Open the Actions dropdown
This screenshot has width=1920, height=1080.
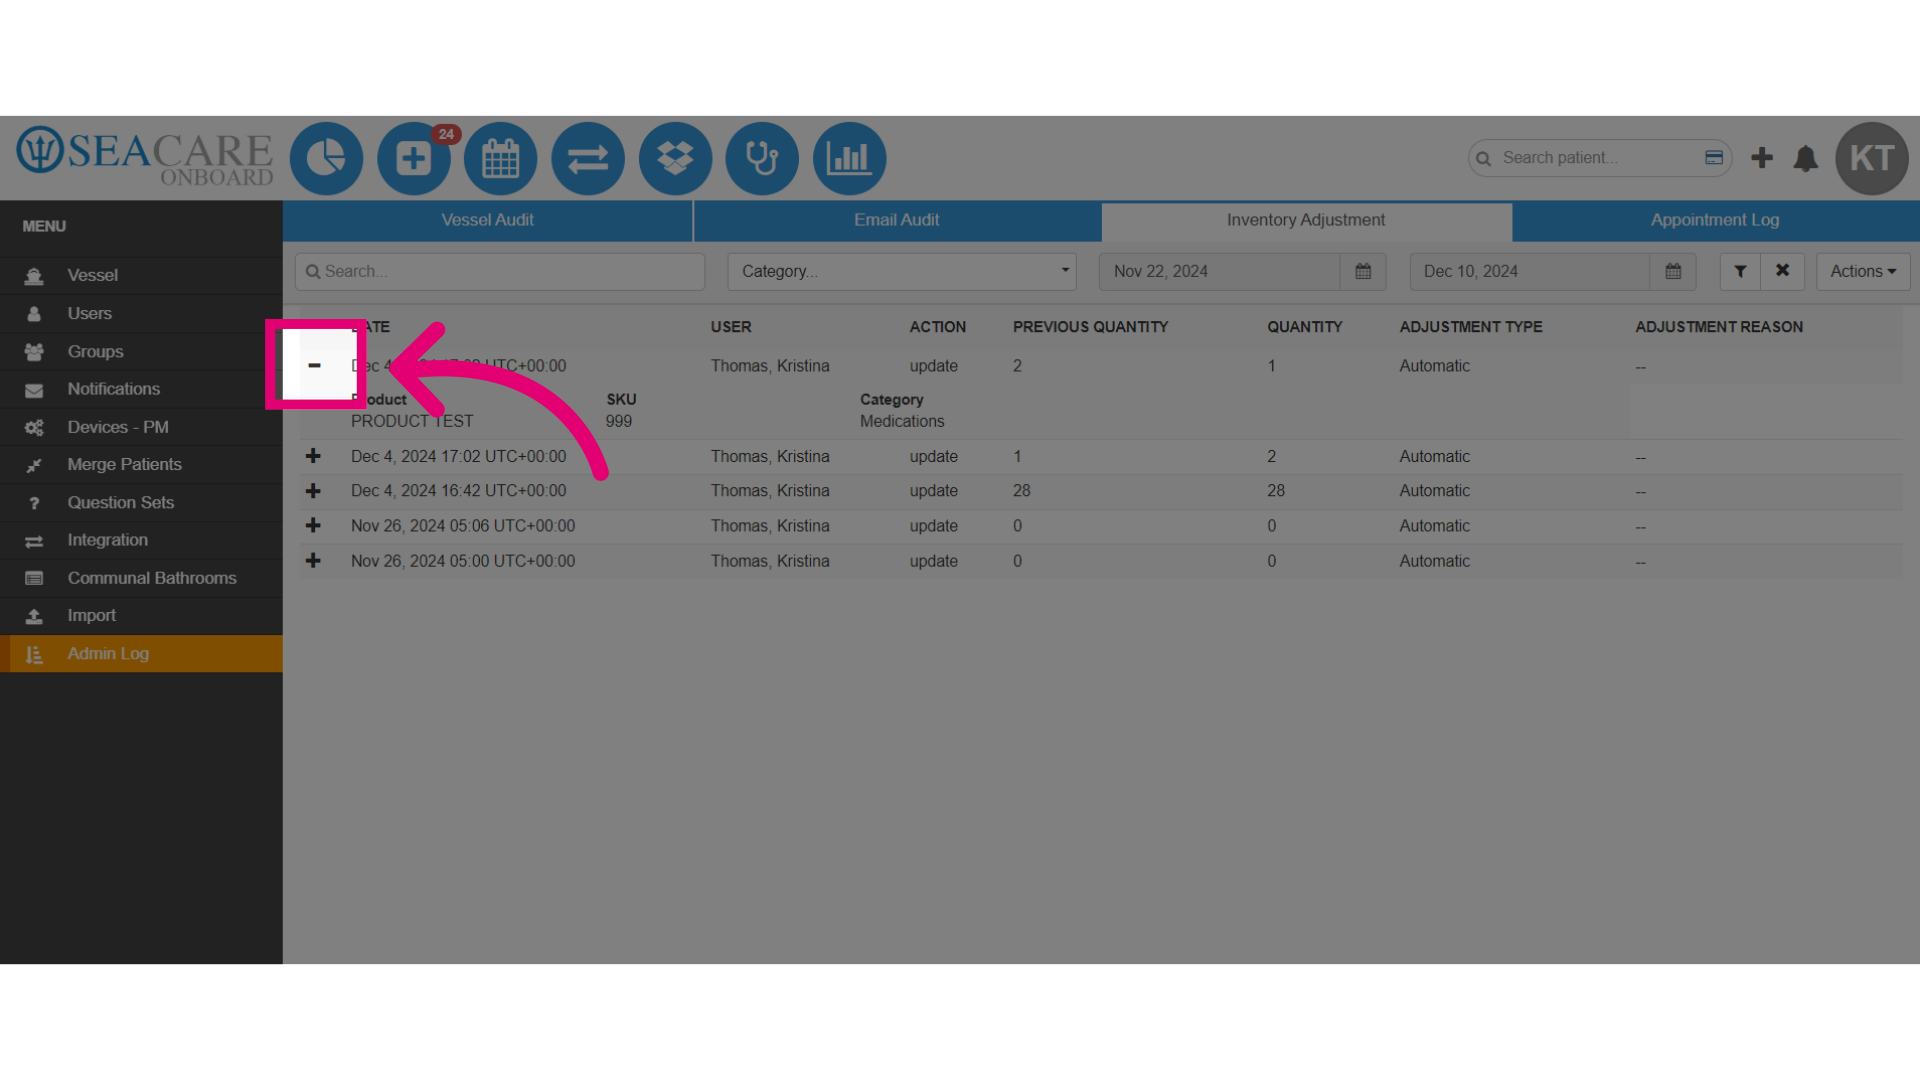click(1863, 271)
